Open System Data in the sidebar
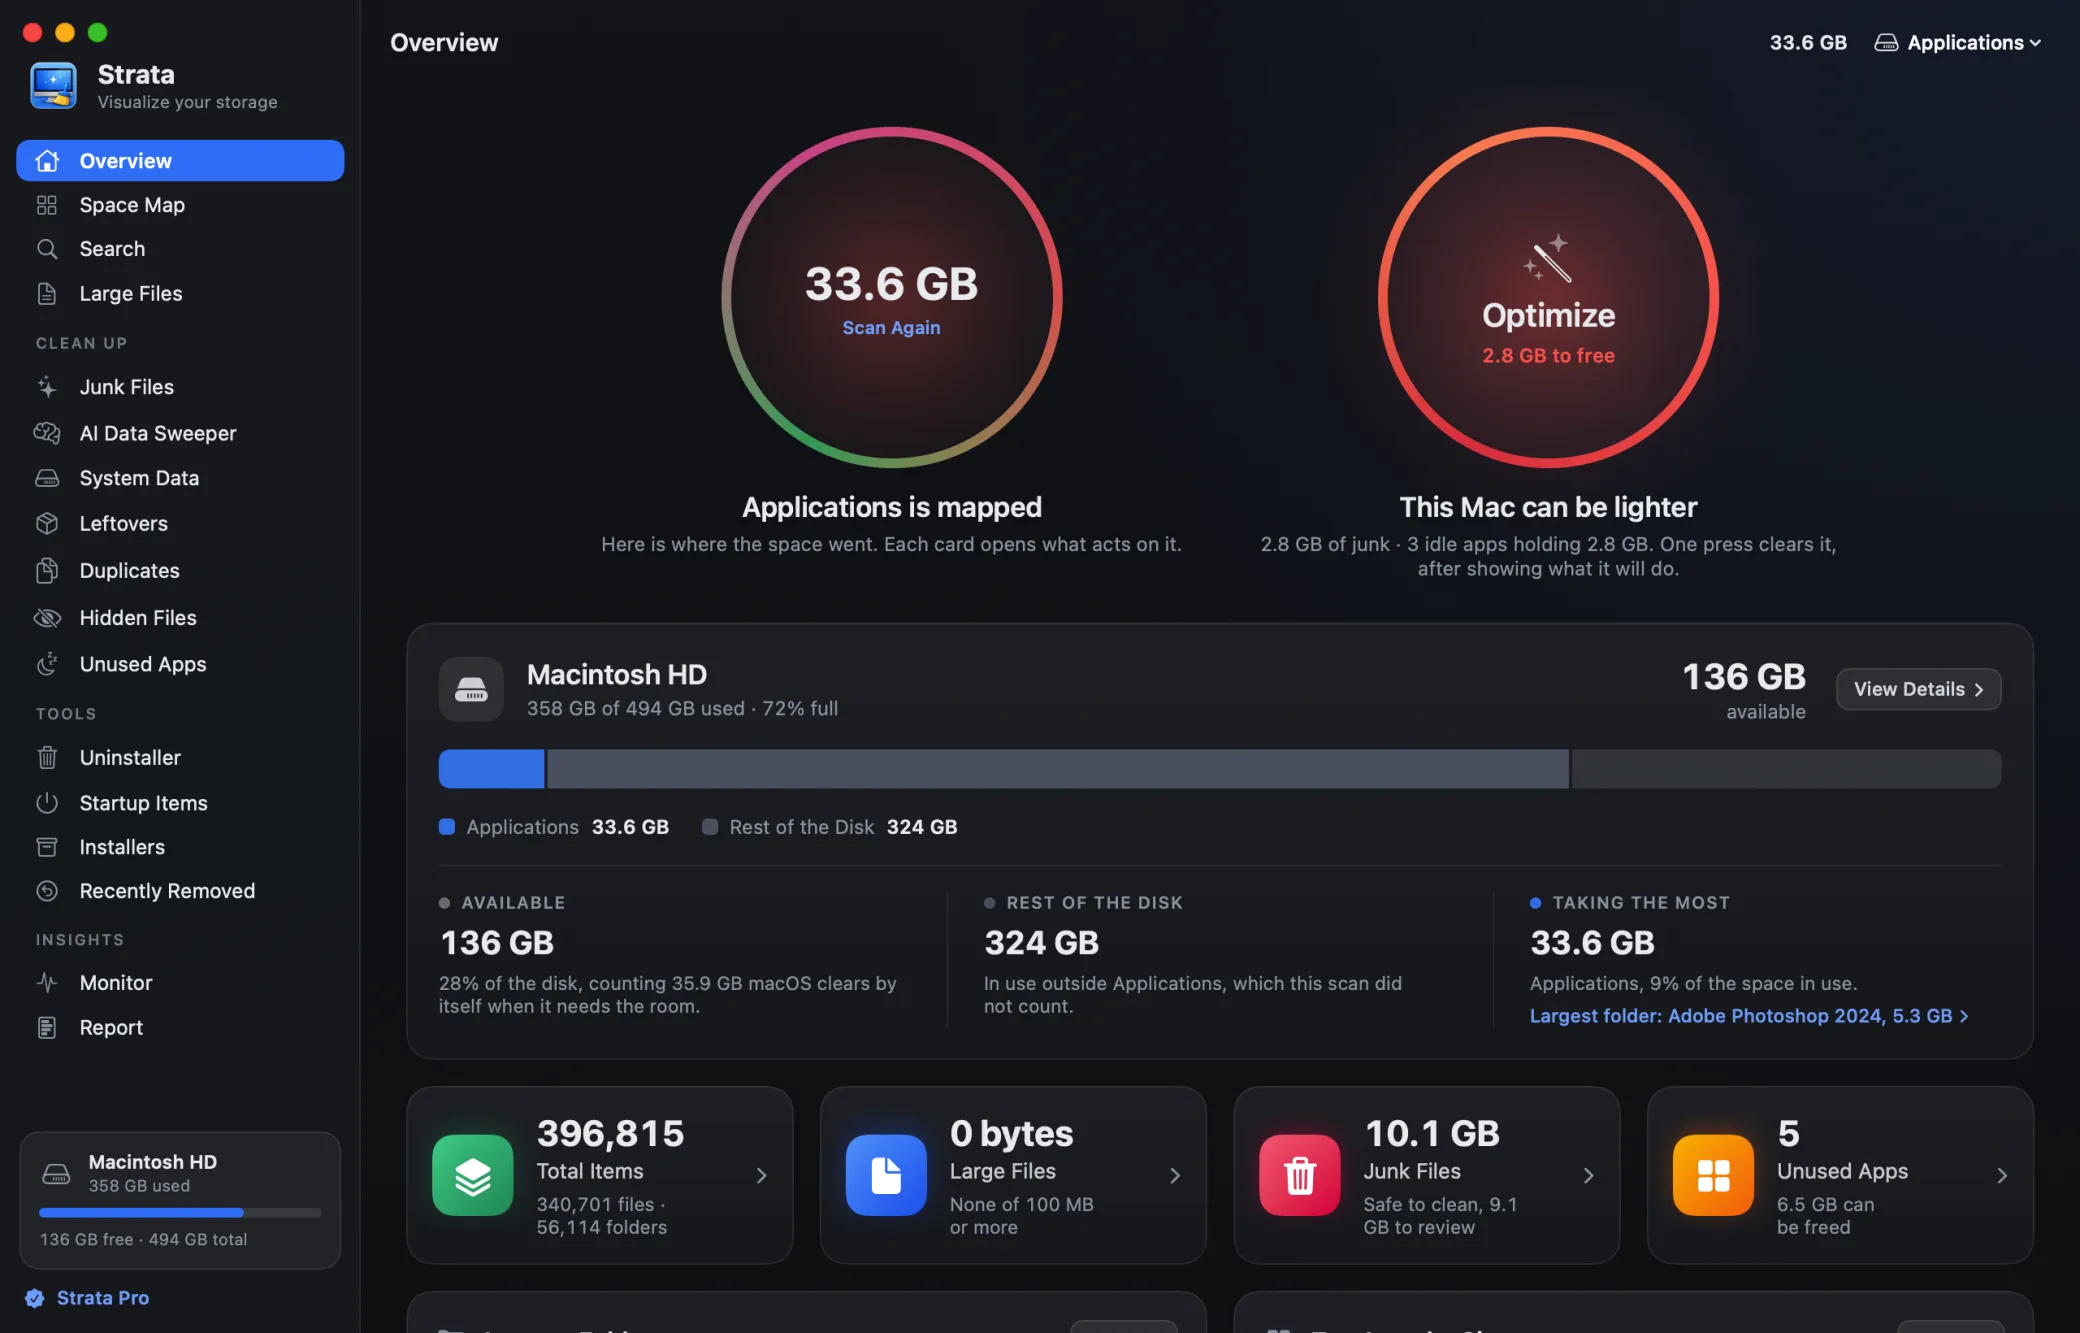The width and height of the screenshot is (2080, 1333). [180, 478]
